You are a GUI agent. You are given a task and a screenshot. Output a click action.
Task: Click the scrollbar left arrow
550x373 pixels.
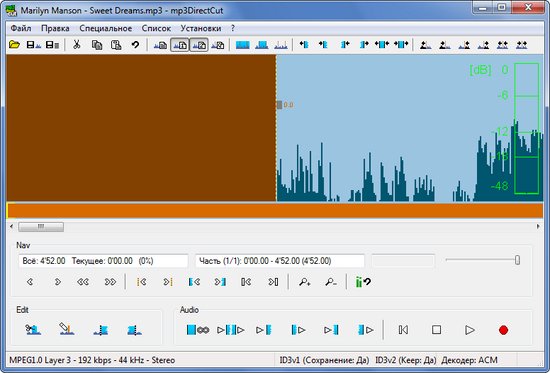click(12, 227)
